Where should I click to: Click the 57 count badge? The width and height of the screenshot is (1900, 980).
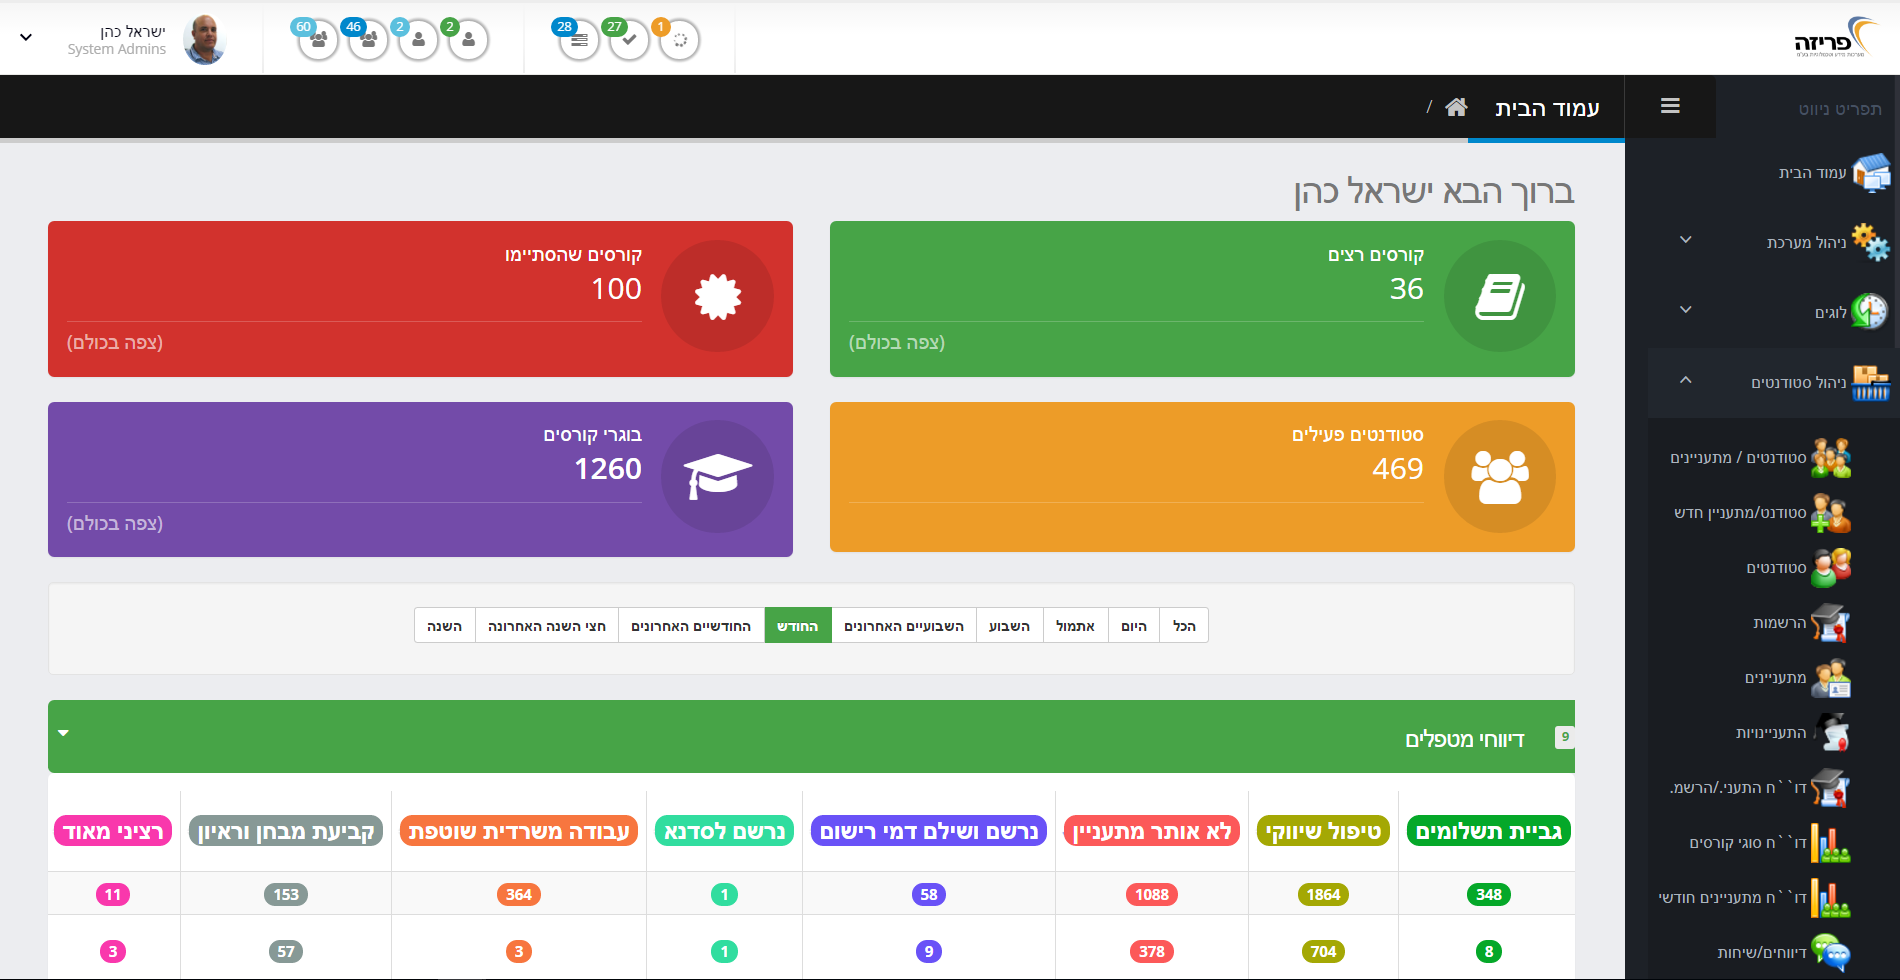286,952
